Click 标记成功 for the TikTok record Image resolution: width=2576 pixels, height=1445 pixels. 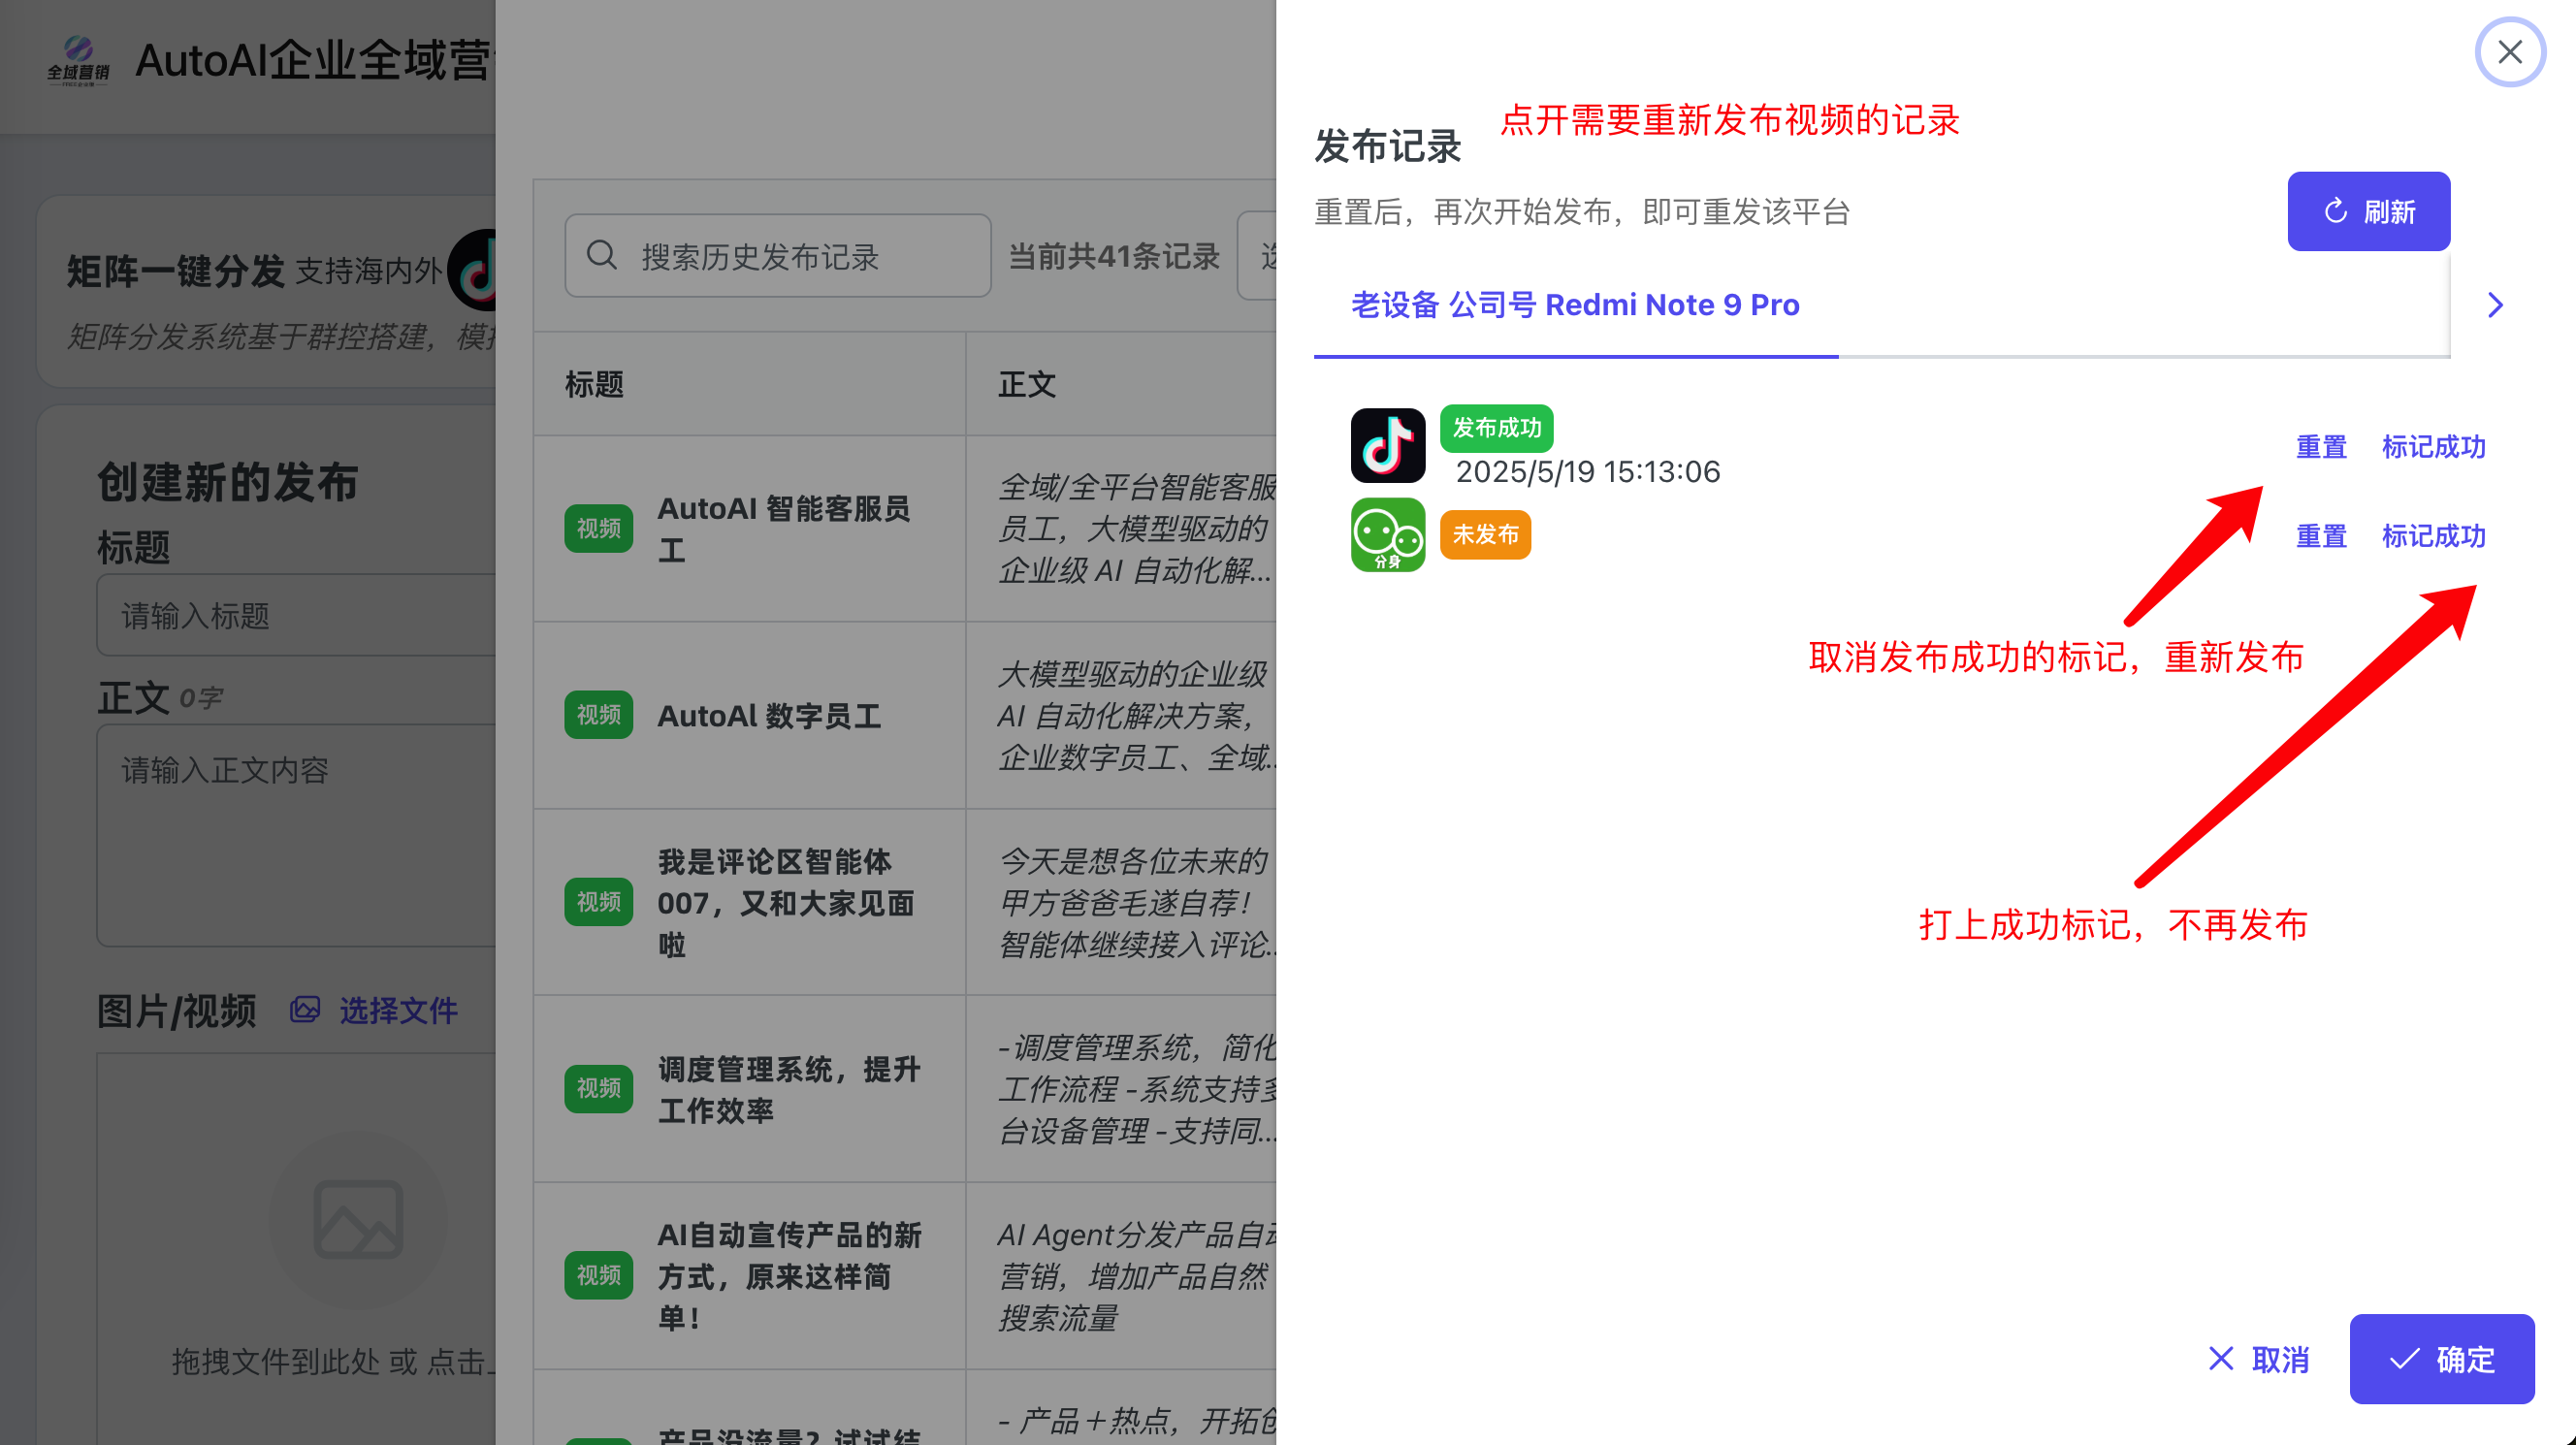click(2433, 446)
